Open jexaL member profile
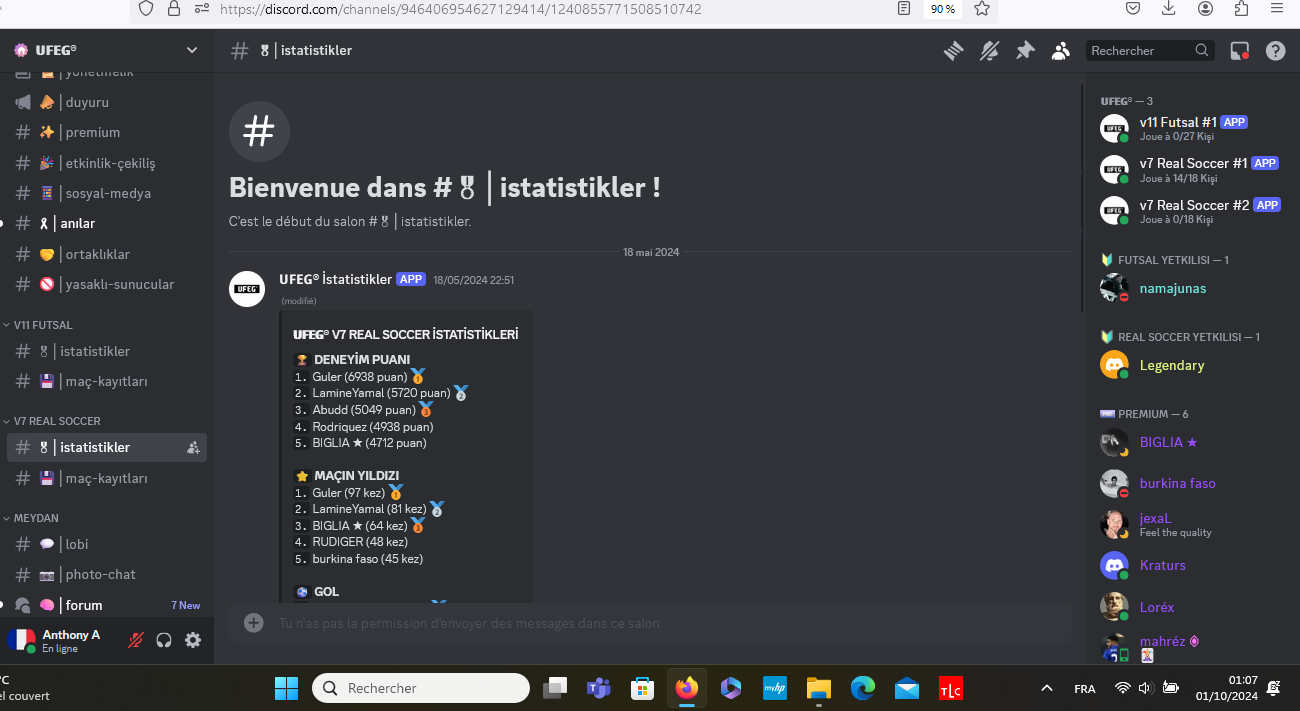The height and width of the screenshot is (711, 1300). [x=1189, y=524]
